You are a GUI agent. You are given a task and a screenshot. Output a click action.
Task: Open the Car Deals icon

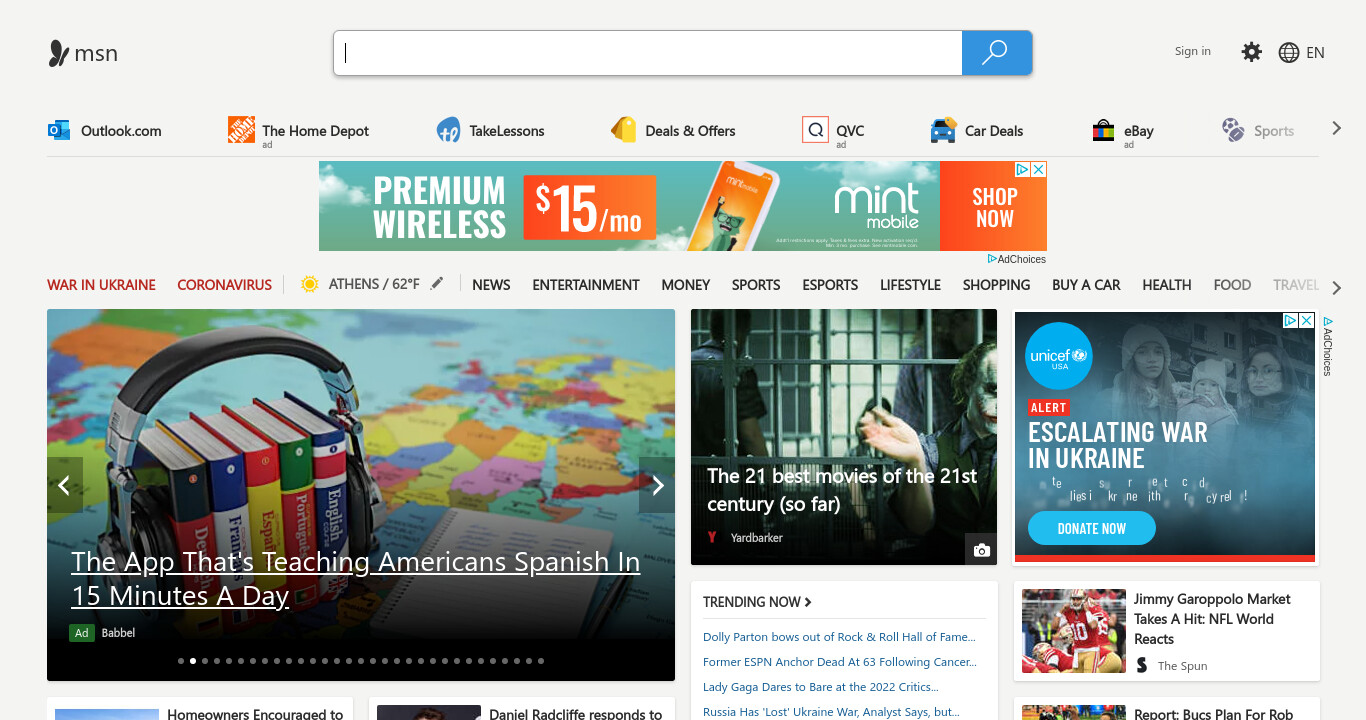point(943,130)
